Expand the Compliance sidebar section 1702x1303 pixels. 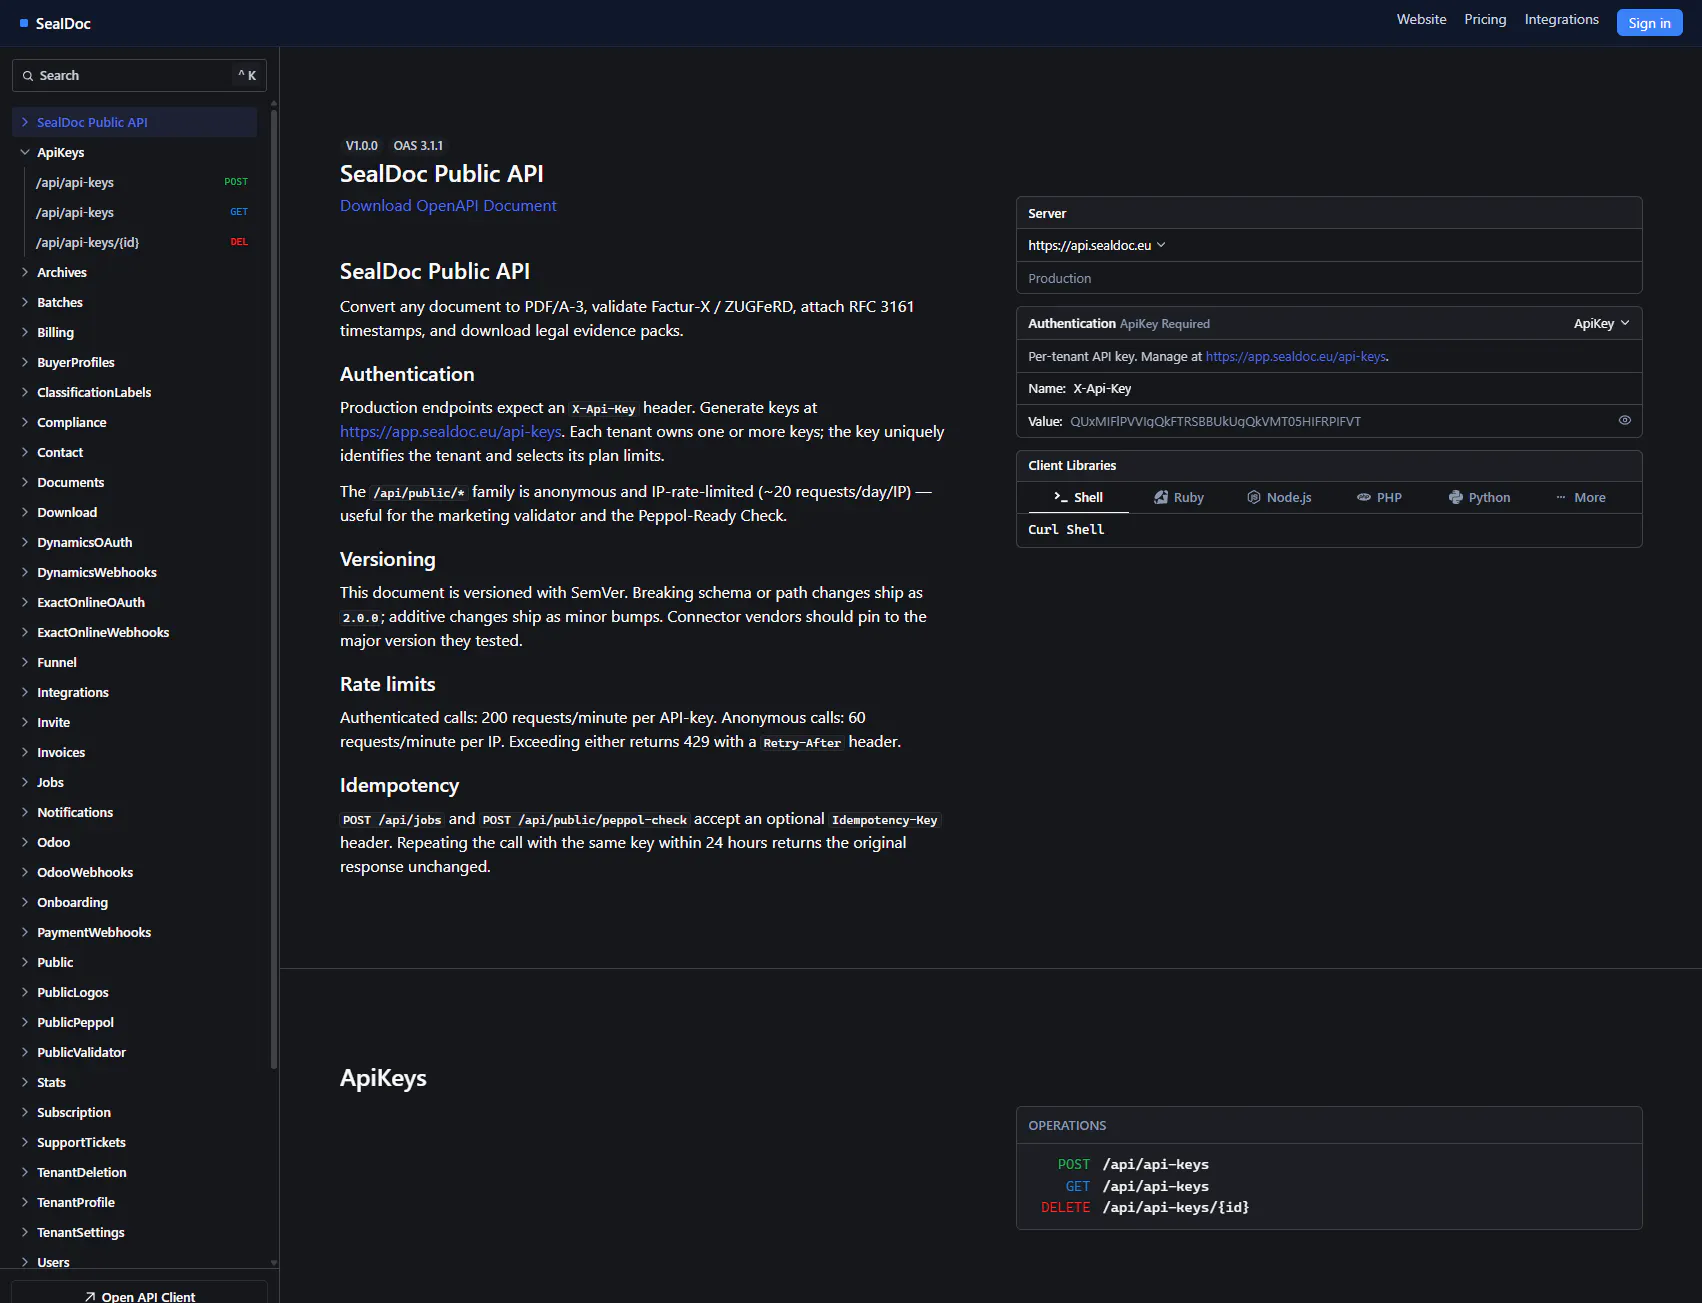tap(134, 422)
